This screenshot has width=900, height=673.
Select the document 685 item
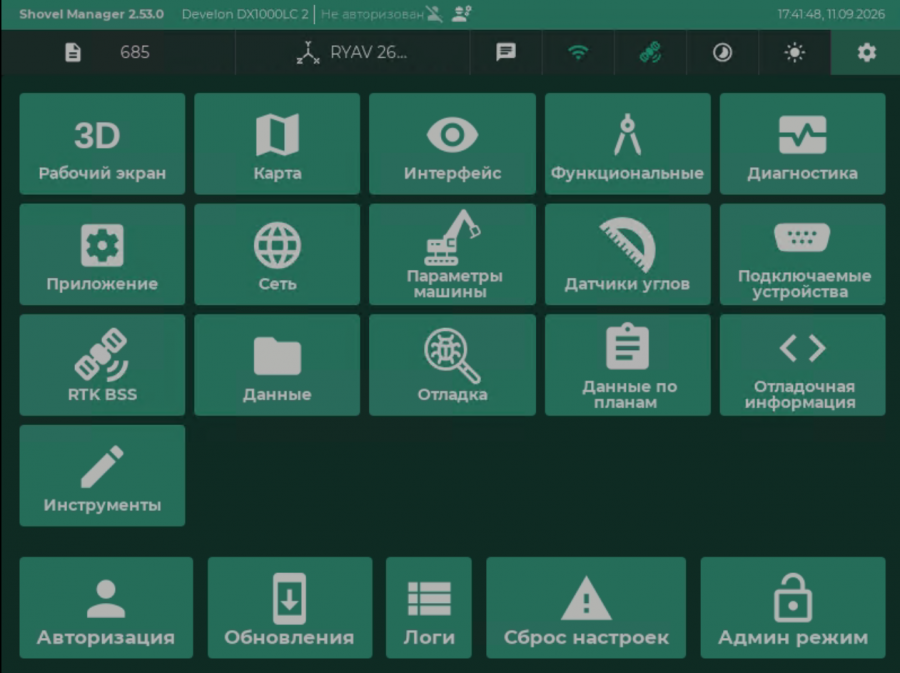[x=118, y=52]
